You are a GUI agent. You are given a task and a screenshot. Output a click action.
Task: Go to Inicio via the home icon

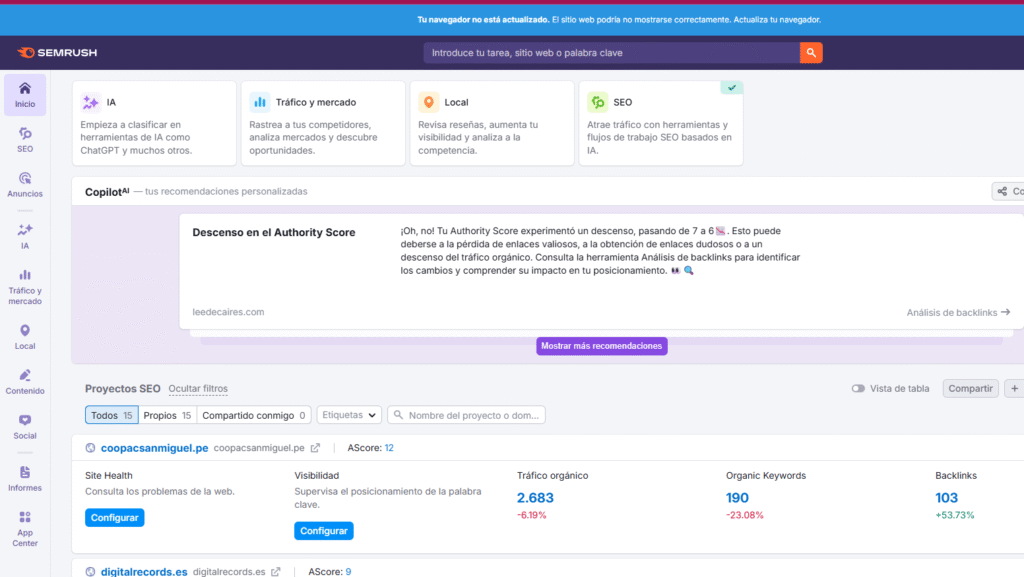coord(25,93)
